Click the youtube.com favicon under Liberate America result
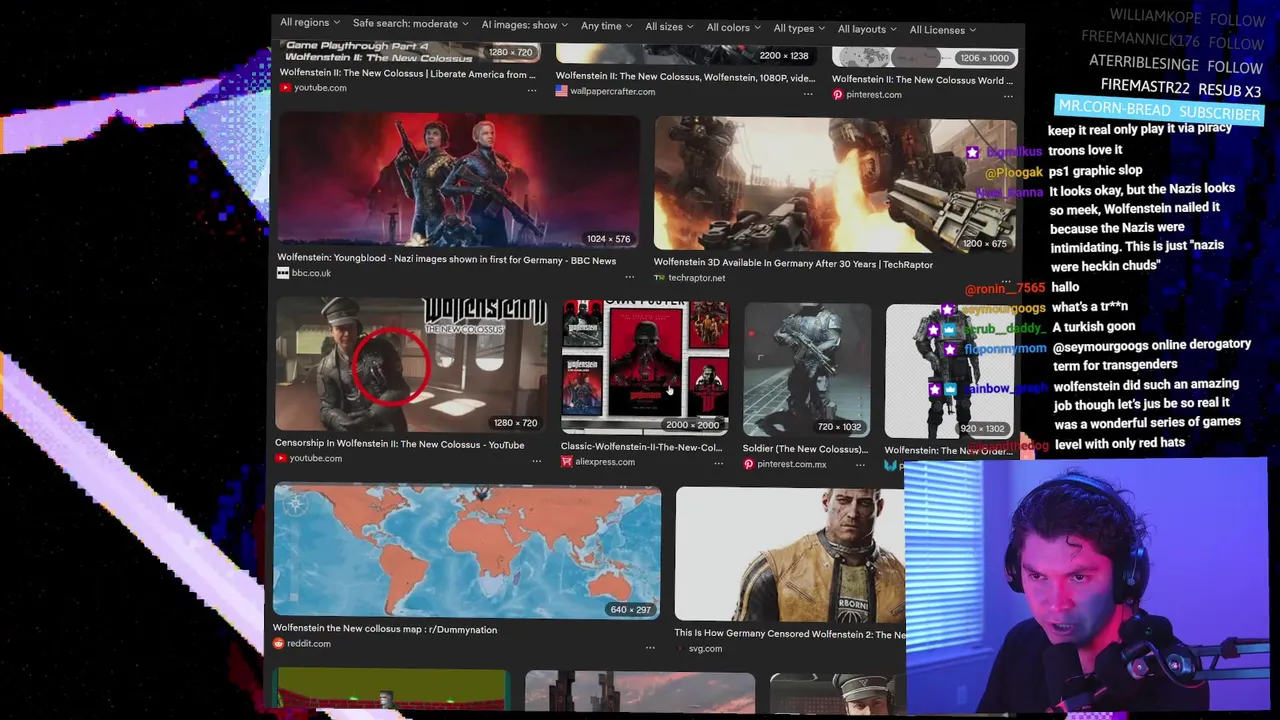Viewport: 1280px width, 720px height. (x=285, y=88)
